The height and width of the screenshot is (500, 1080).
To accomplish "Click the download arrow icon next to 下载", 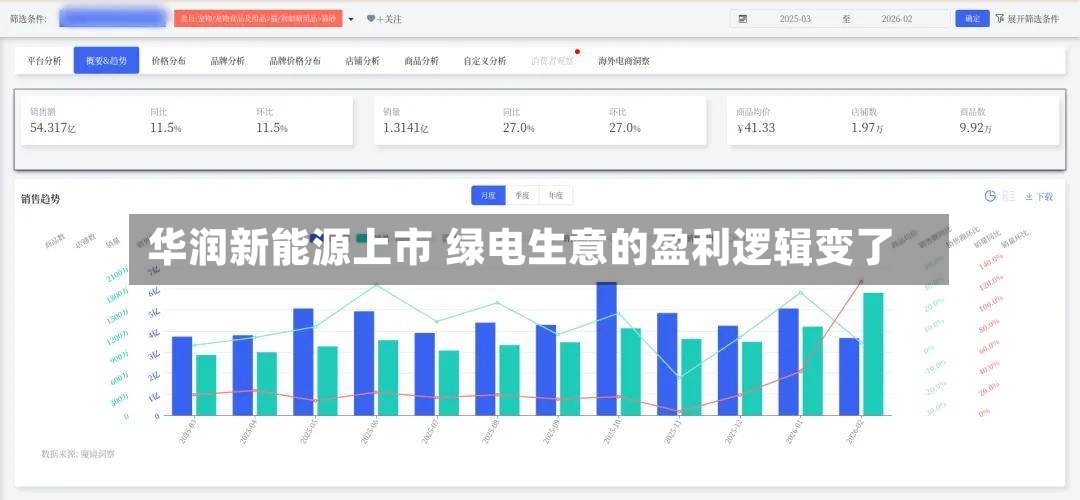I will click(x=1028, y=197).
